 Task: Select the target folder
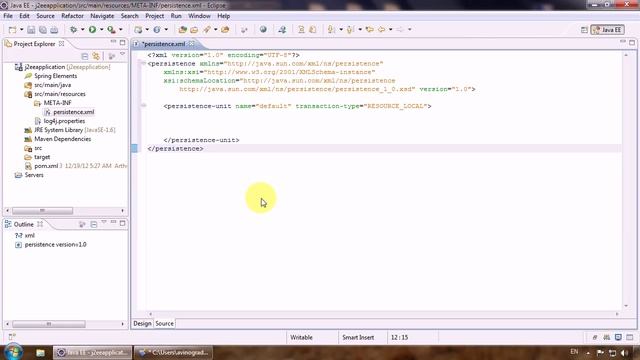[42, 157]
